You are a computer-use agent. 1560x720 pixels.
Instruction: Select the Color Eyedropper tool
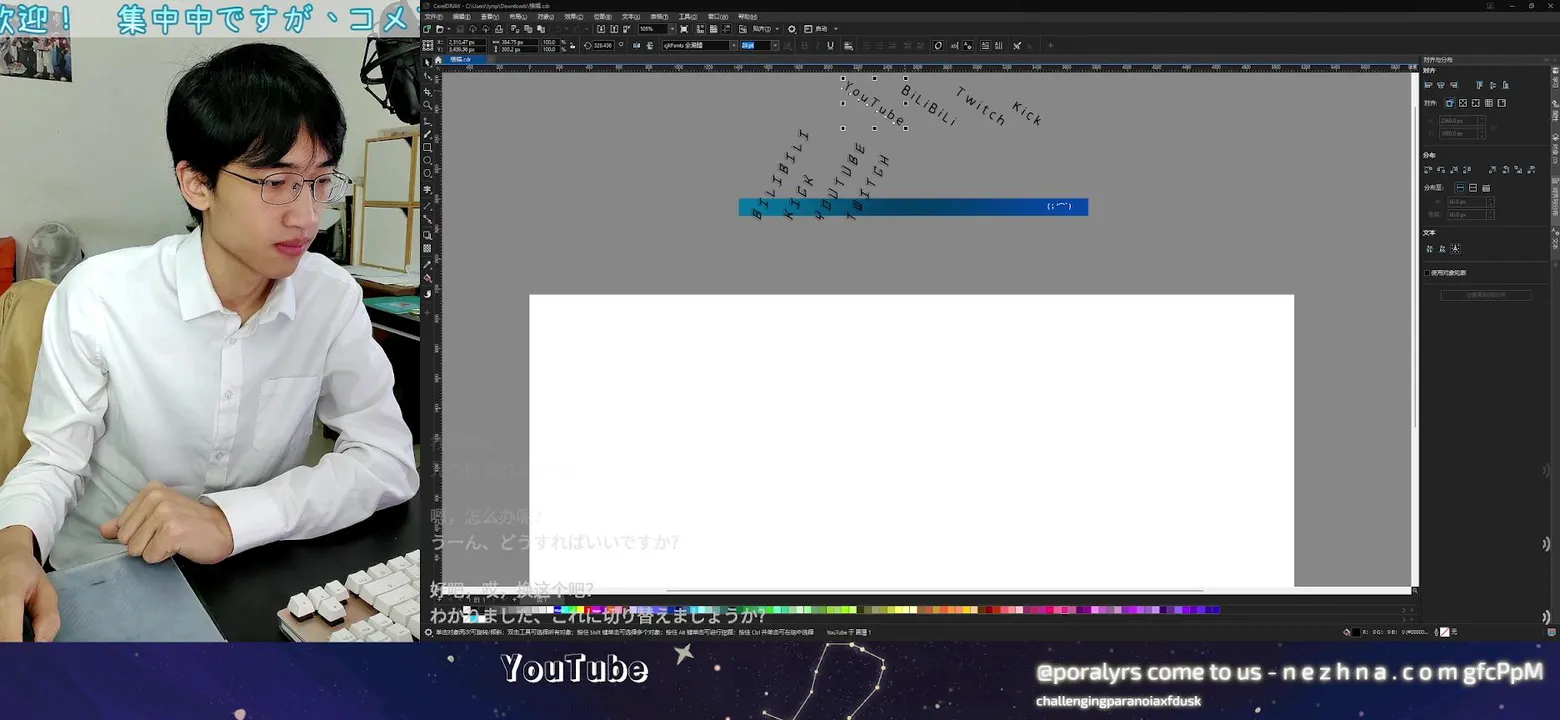pyautogui.click(x=428, y=265)
